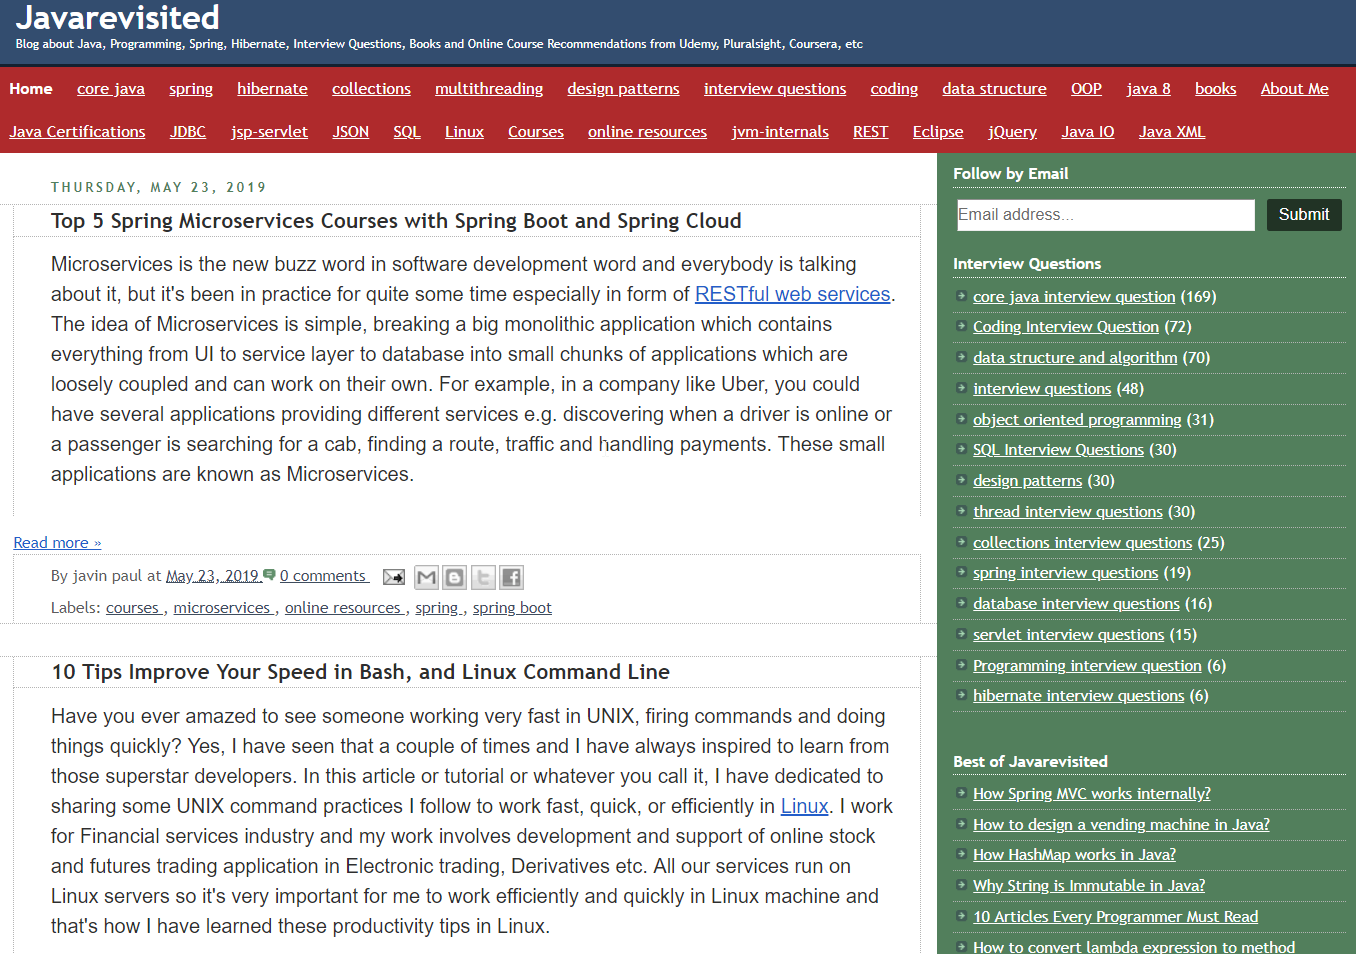Follow the RESTful web services link

[792, 294]
